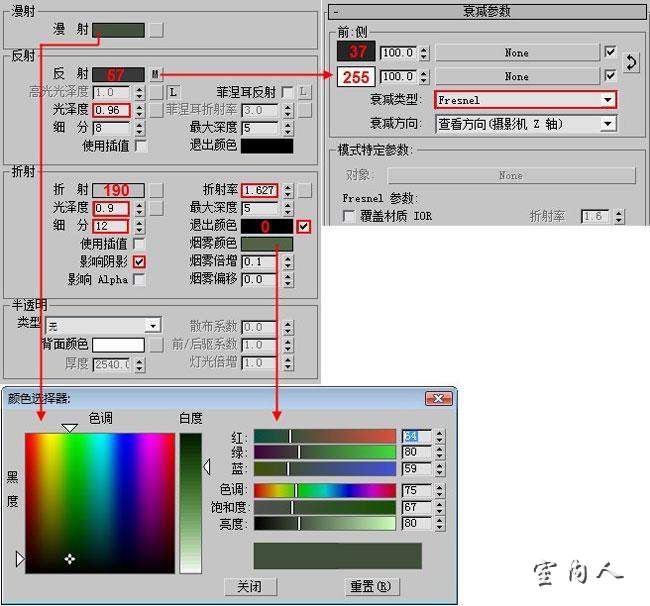This screenshot has height=606, width=650.
Task: Click the map slot button beside refraction 光泽度
Action: click(156, 208)
